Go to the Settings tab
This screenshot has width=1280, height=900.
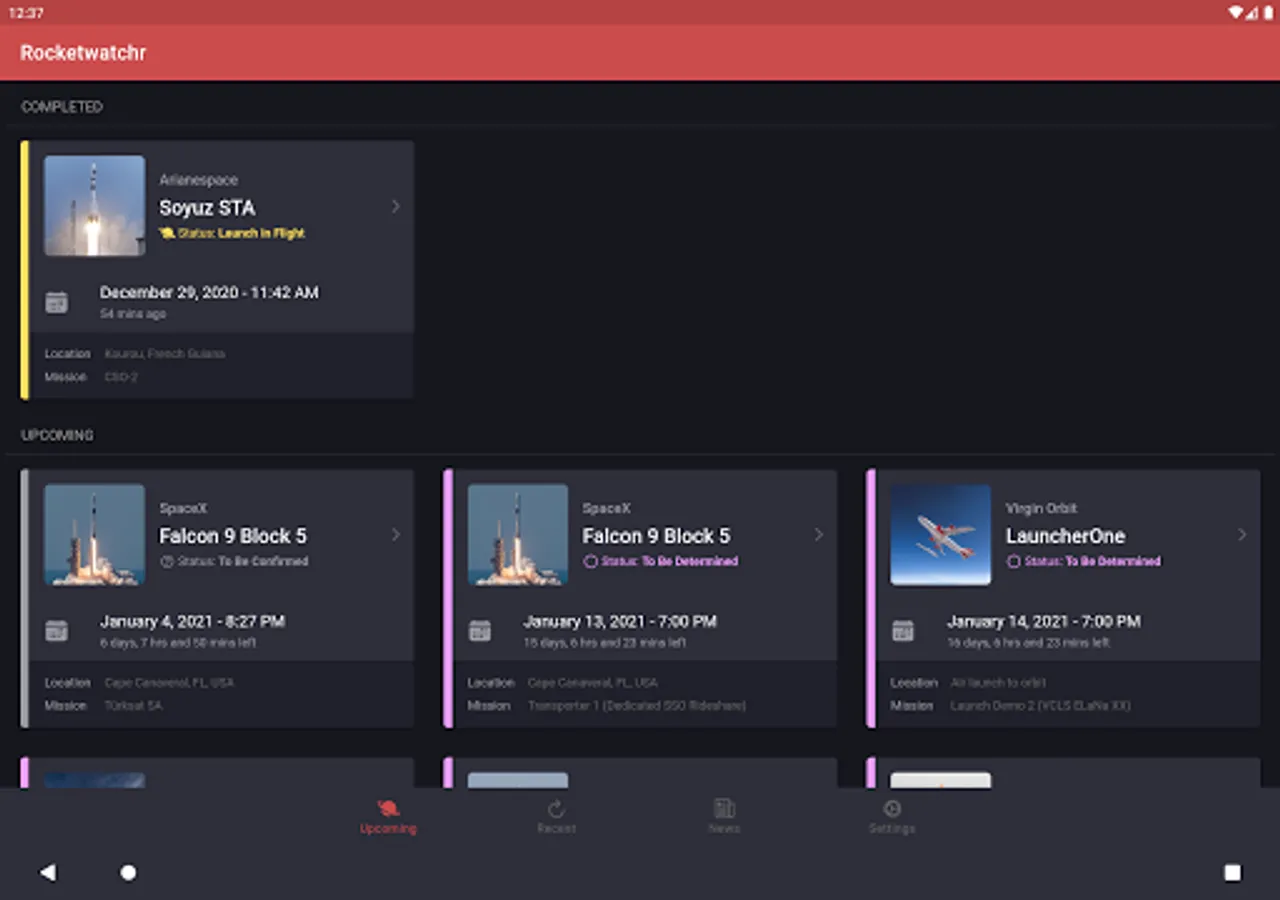892,817
